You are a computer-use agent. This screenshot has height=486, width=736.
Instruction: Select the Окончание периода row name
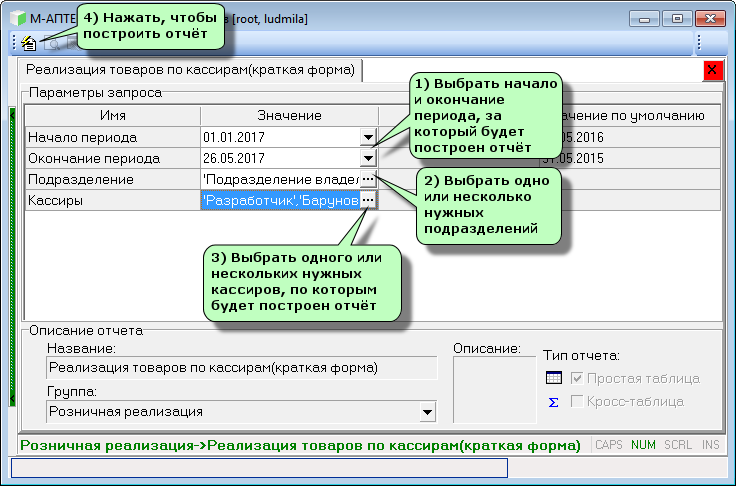click(113, 158)
